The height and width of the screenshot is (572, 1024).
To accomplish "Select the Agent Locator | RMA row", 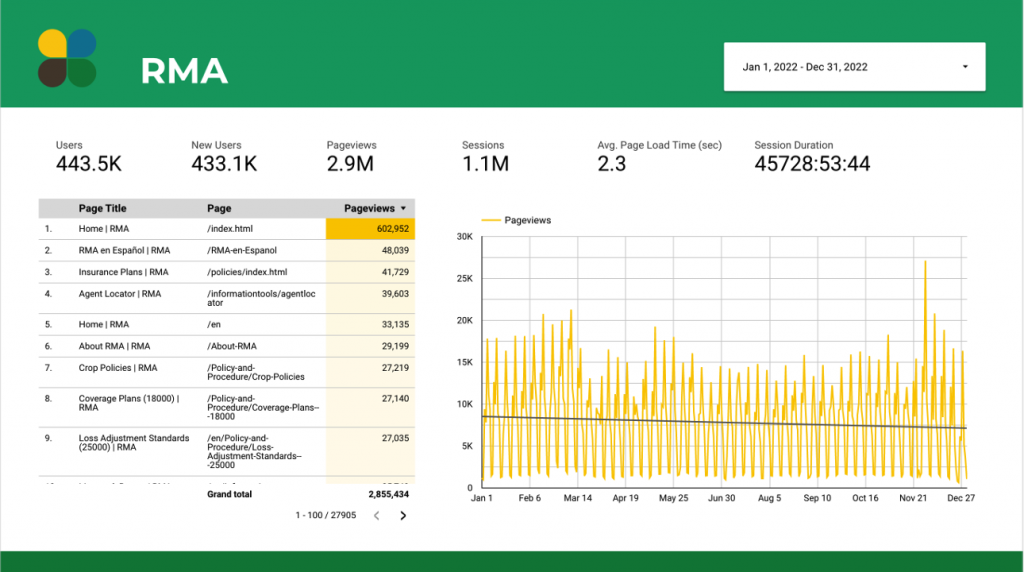I will [x=180, y=299].
